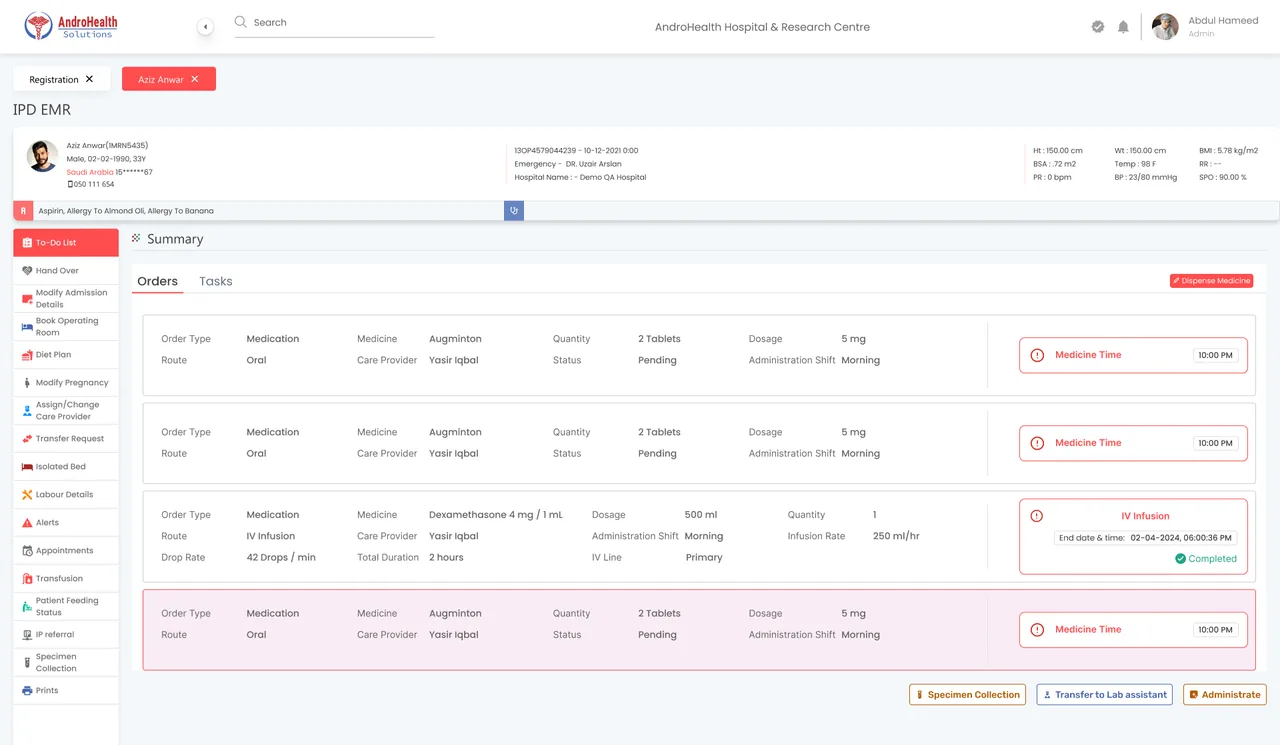Click the '42 Drops / min' drop rate
The image size is (1280, 745).
281,557
